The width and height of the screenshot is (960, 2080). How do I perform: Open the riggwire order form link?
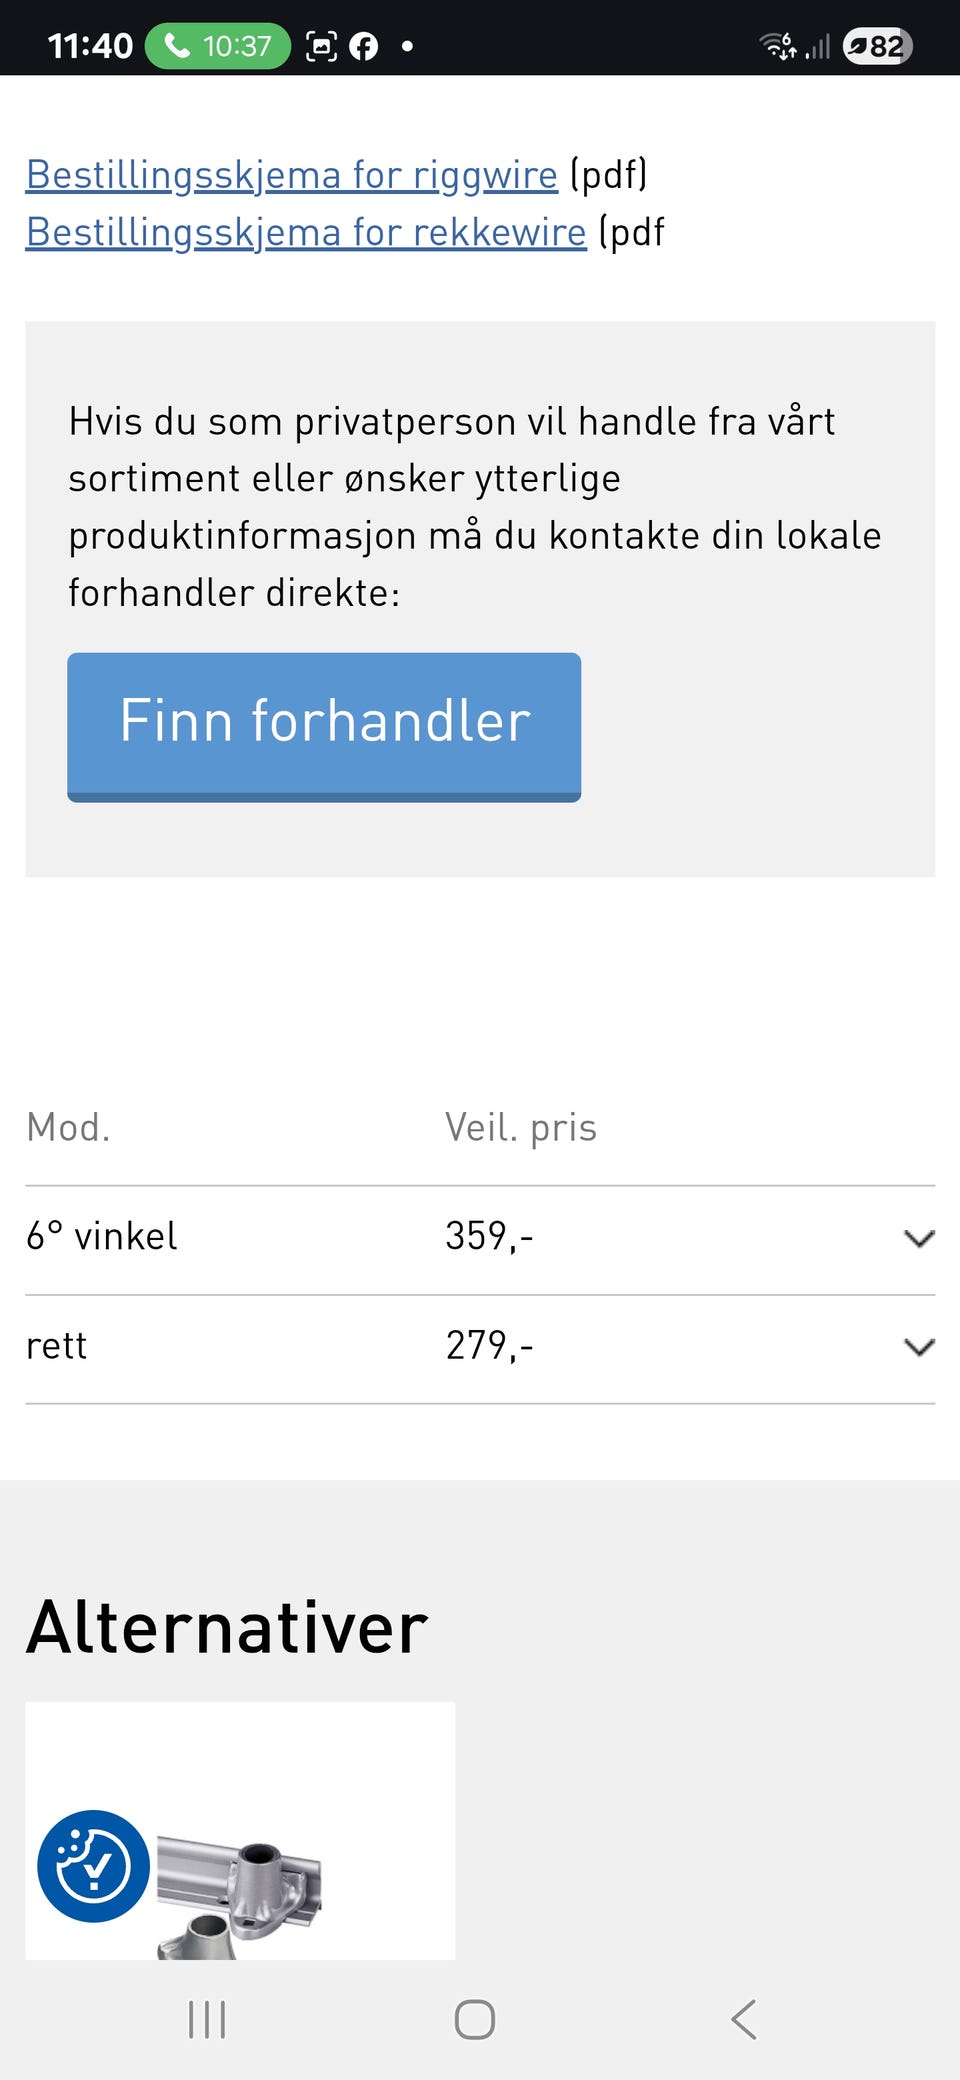291,175
